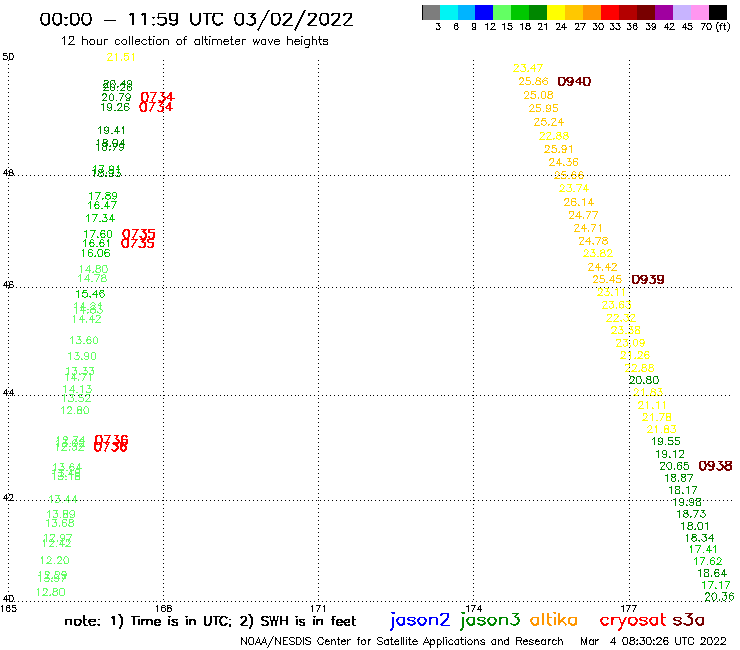
Task: Click the gray 3 ft legend swatch
Action: (431, 12)
